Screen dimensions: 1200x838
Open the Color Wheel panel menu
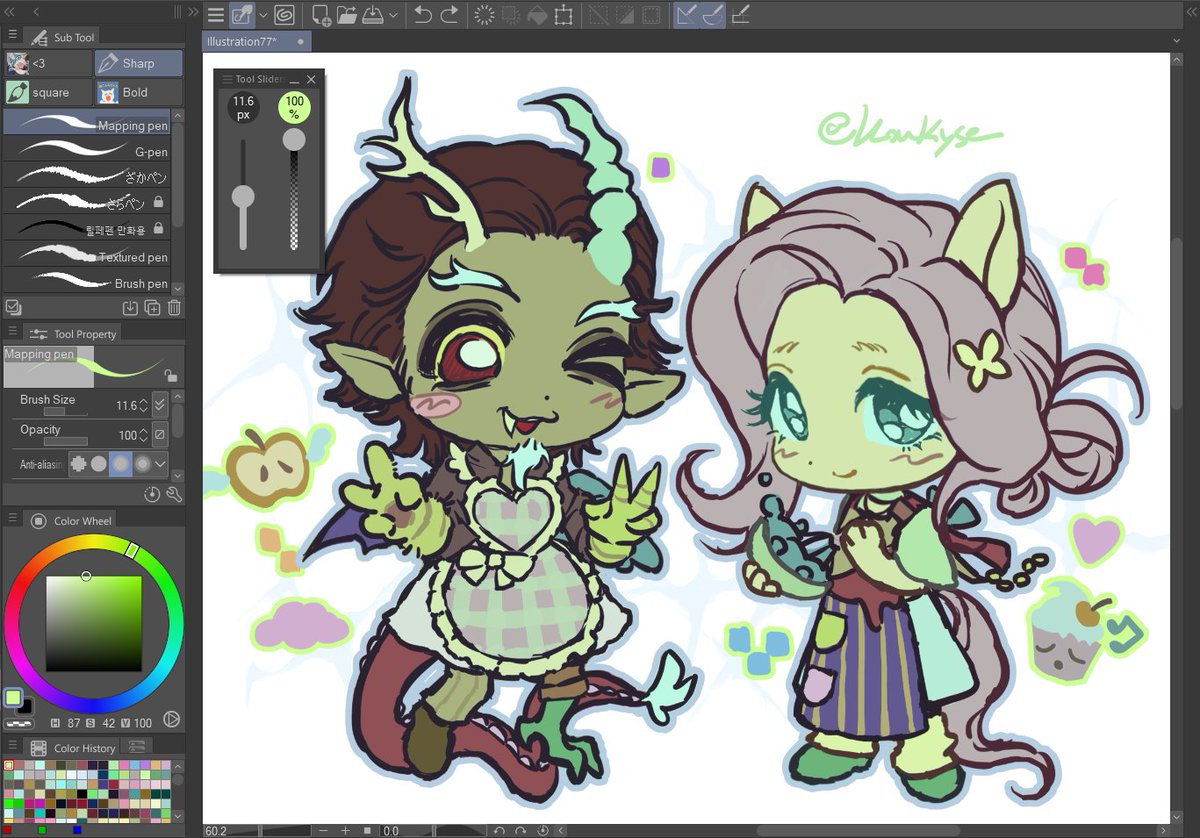click(x=12, y=518)
